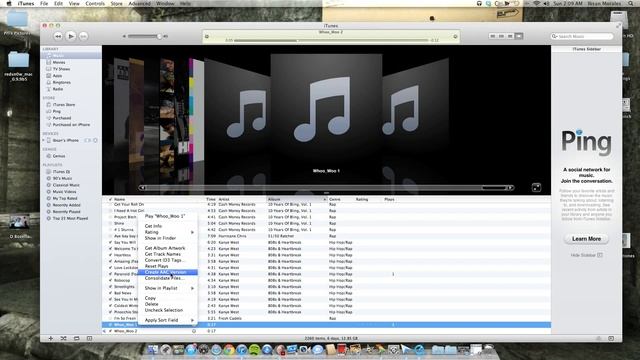Uncheck the Bad News song checkbox
Viewport: 640px width, 360px height.
pos(111,293)
